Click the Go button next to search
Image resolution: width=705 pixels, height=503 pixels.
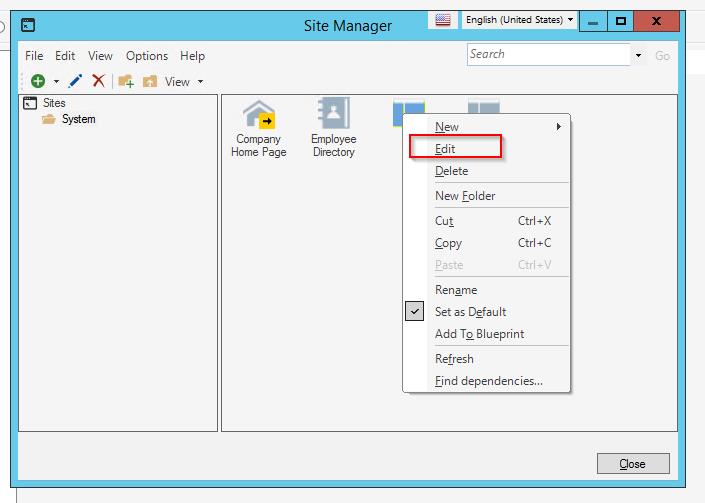pos(662,56)
